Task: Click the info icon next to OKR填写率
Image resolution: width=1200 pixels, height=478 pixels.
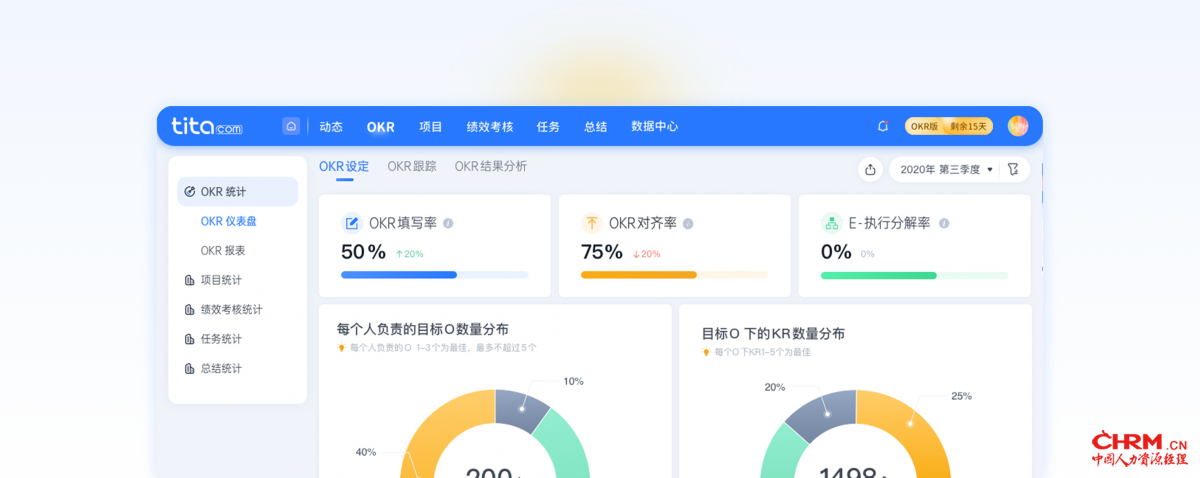Action: 448,223
